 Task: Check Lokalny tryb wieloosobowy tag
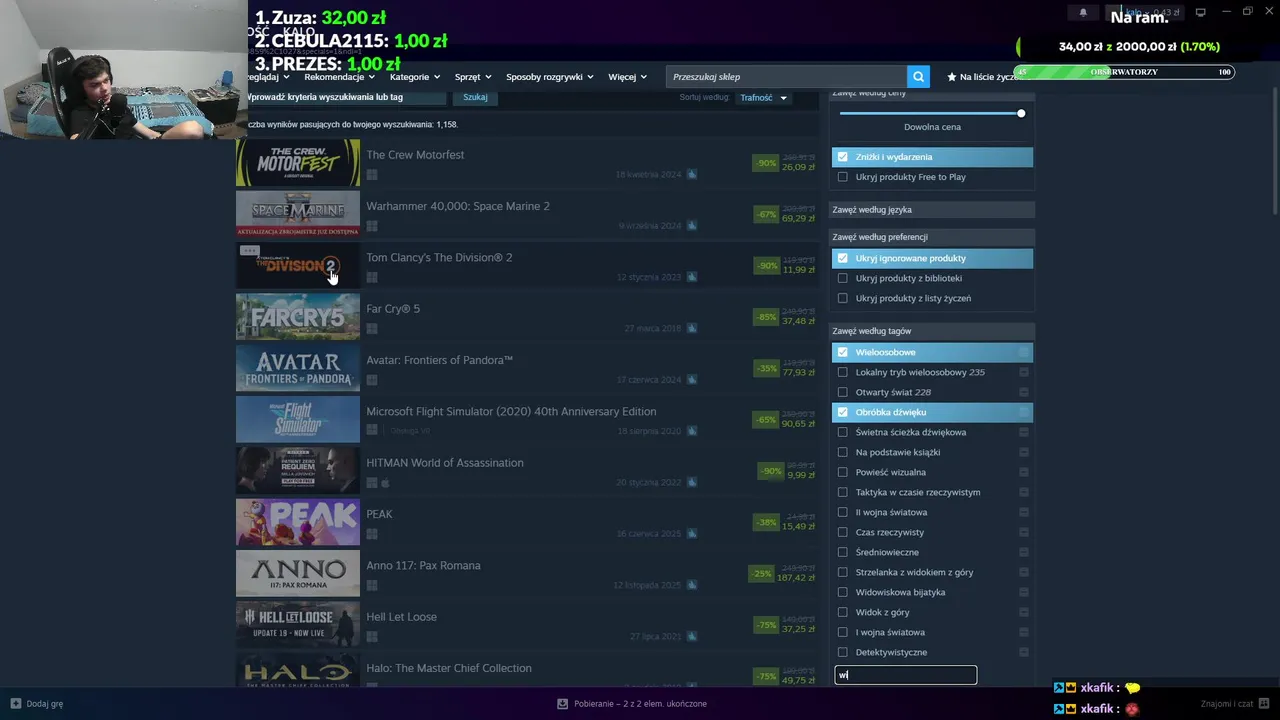(842, 372)
